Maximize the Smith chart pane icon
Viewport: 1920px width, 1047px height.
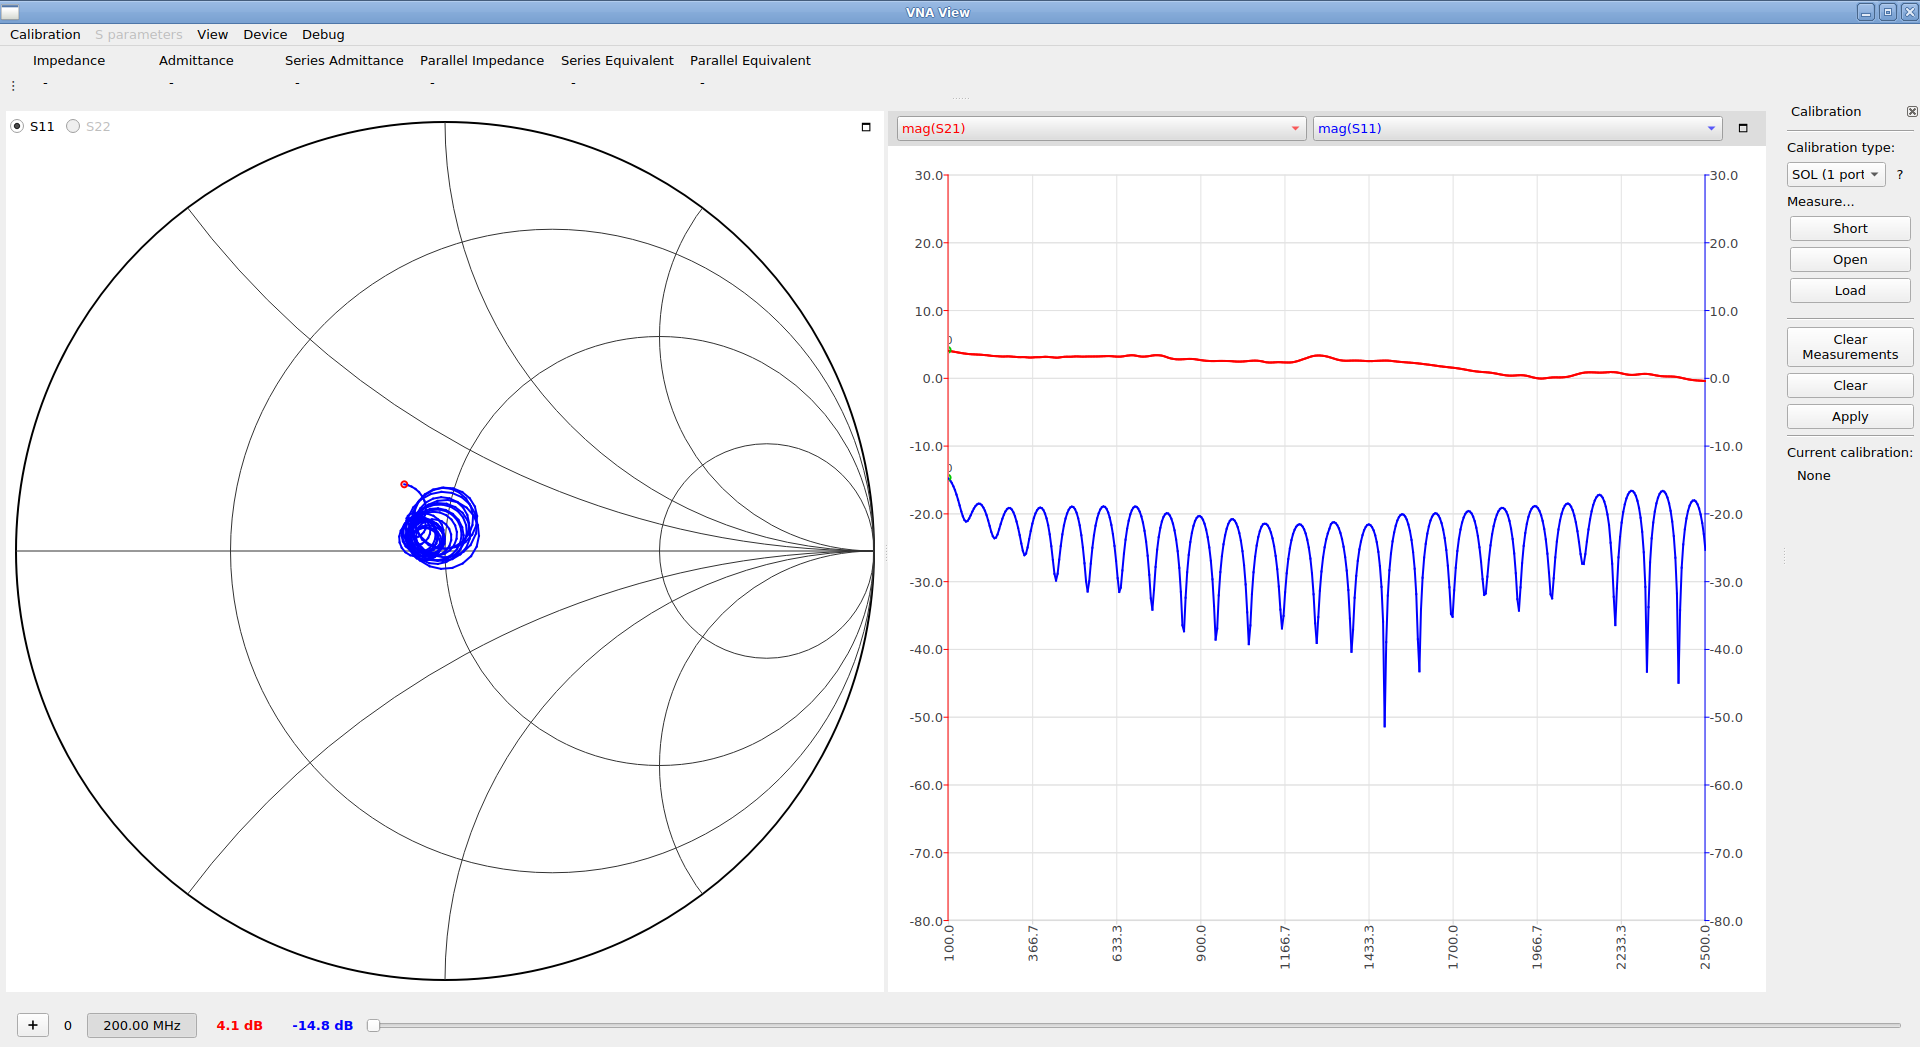coord(866,127)
